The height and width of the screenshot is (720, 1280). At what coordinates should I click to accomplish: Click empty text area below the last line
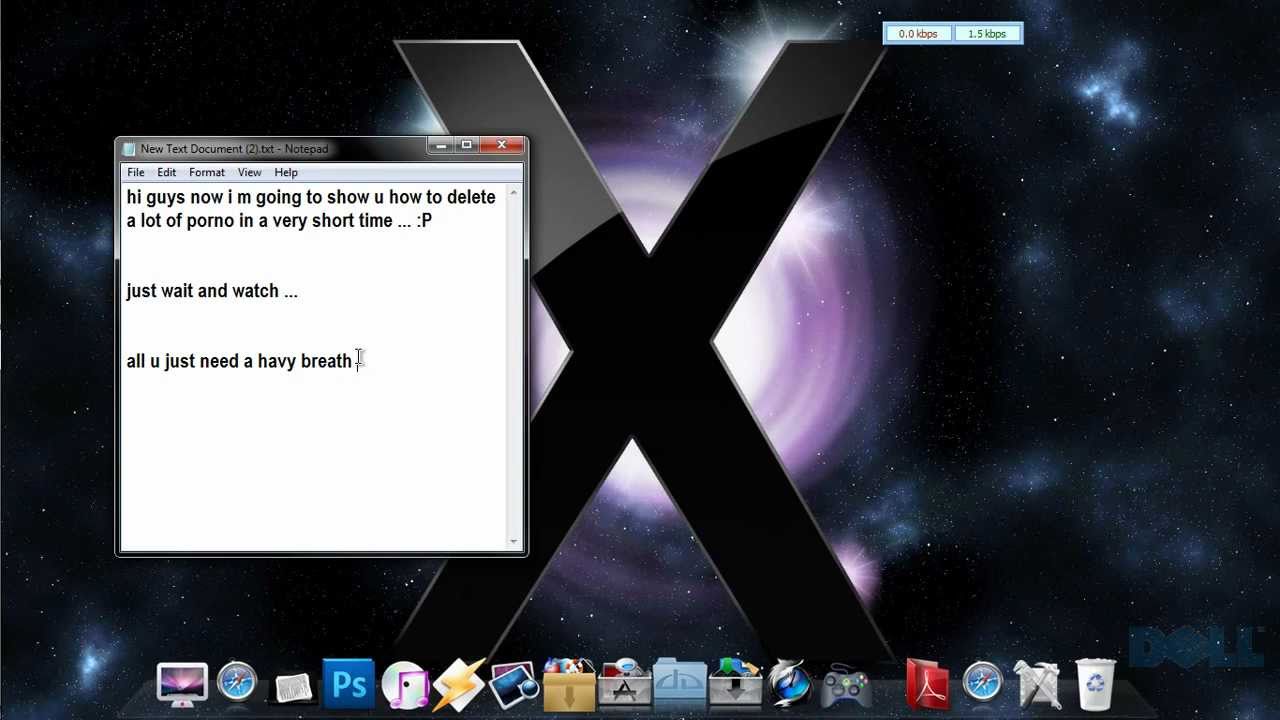315,460
